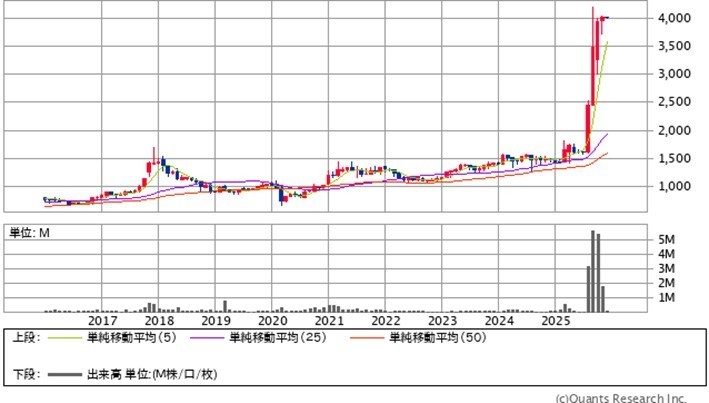Select the 単純移動平均(25) legend label

pos(282,338)
